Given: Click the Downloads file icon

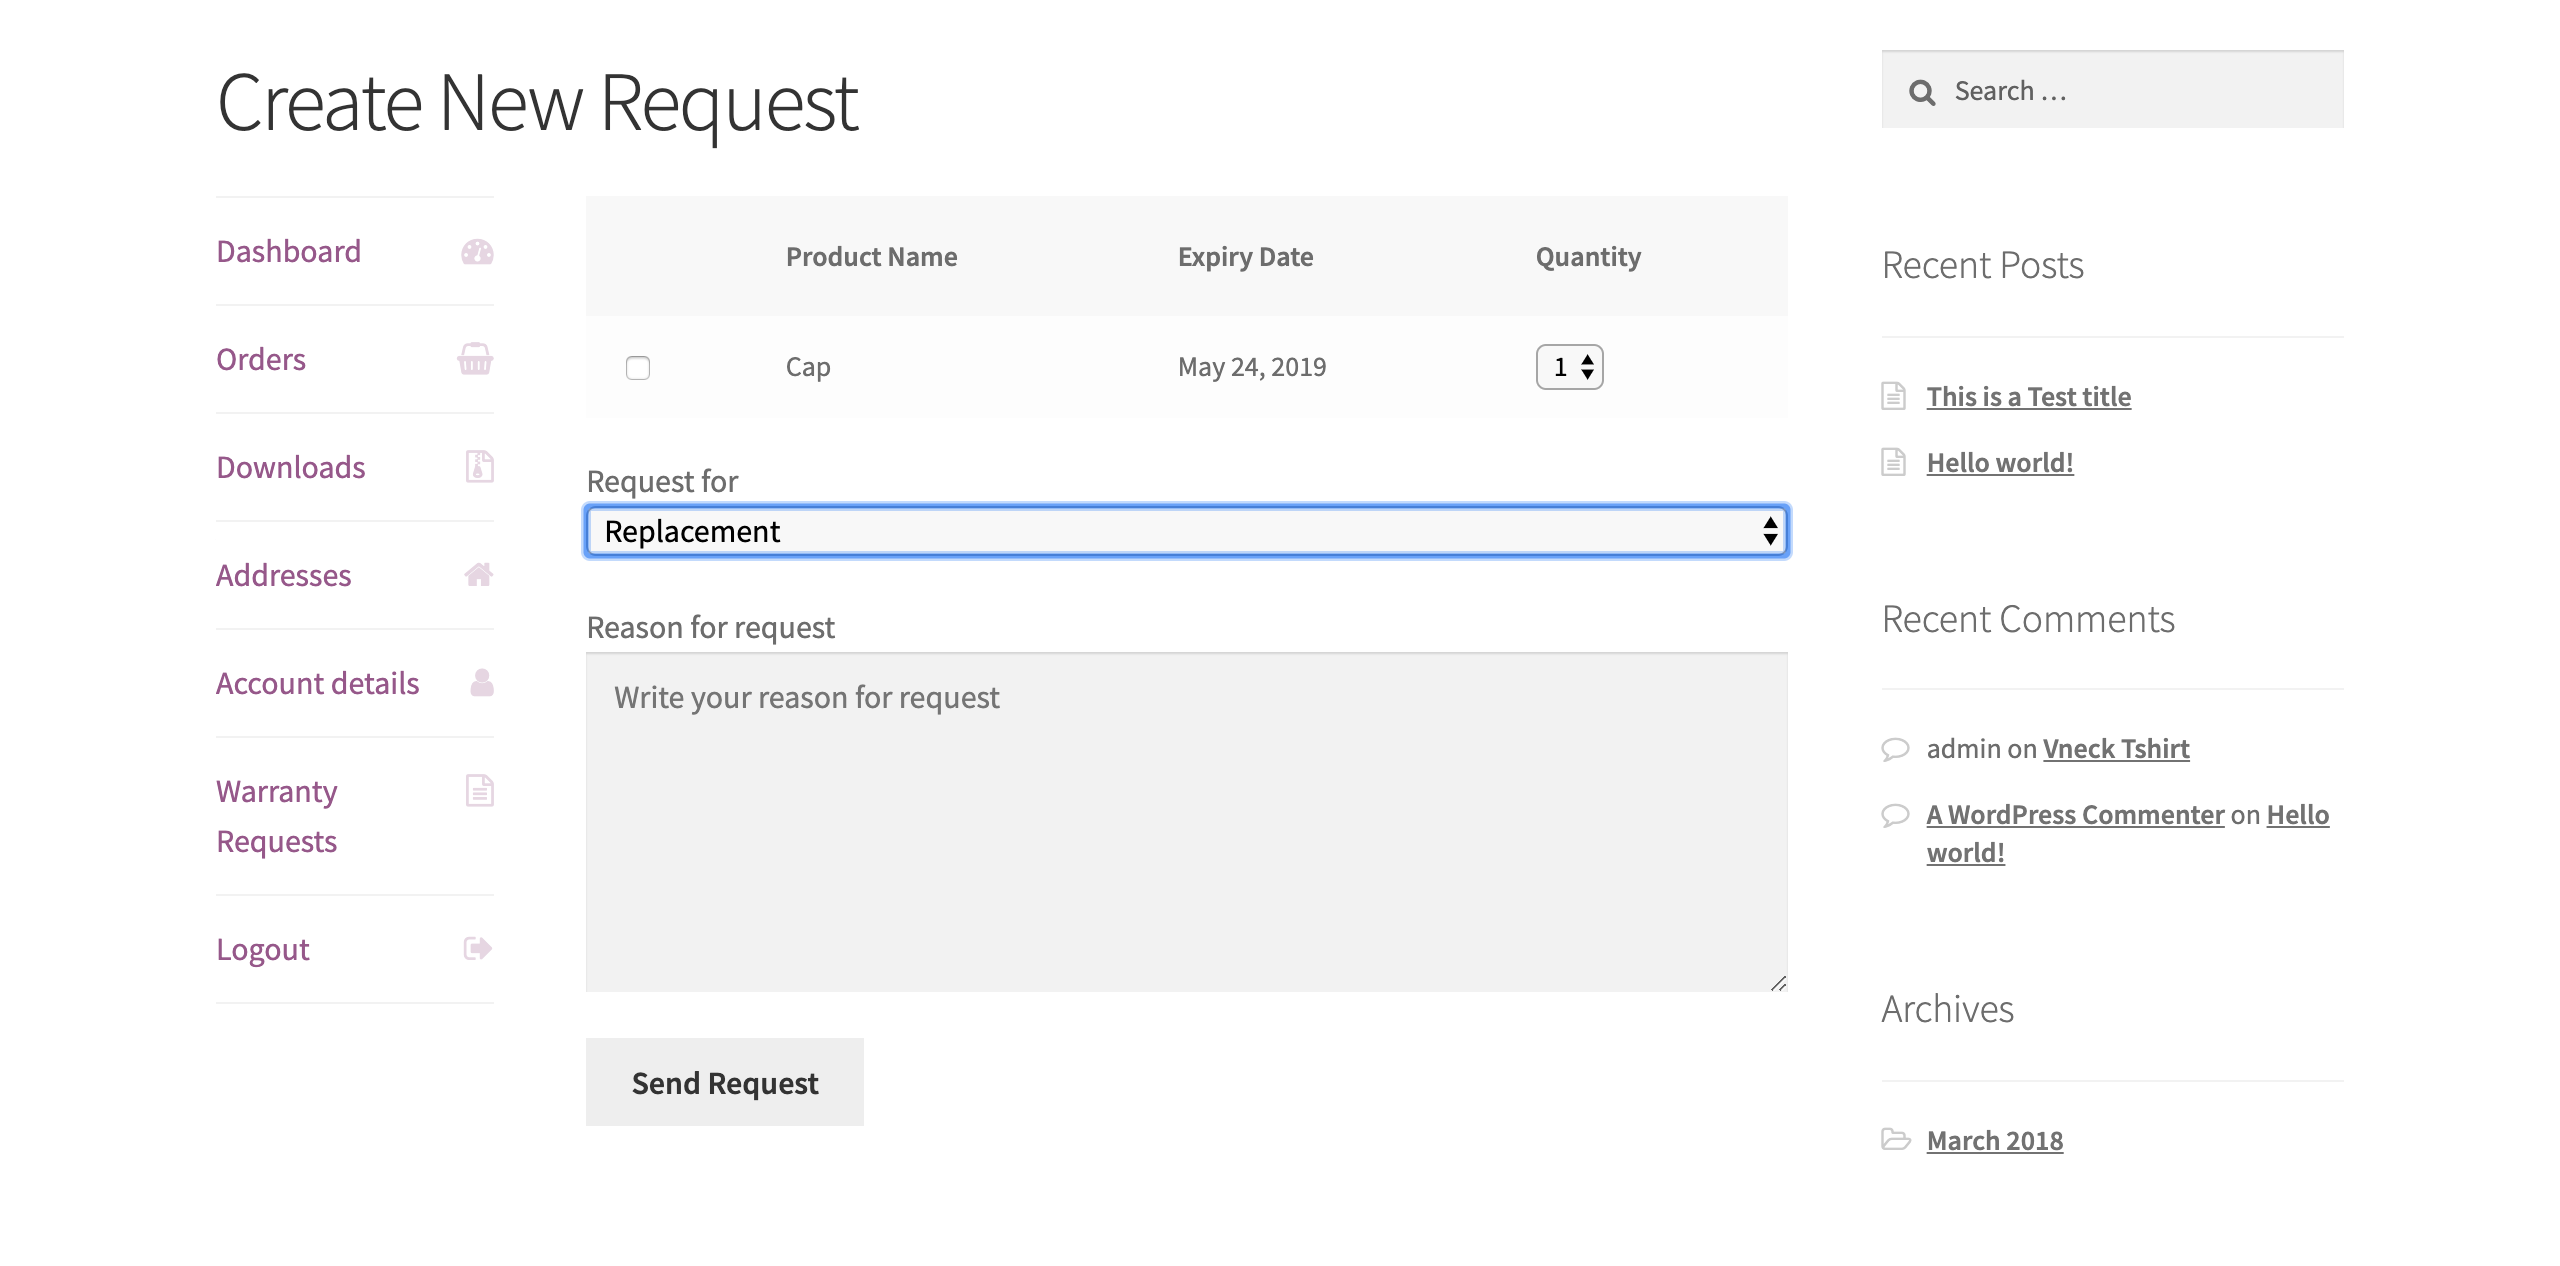Looking at the screenshot, I should (x=479, y=466).
